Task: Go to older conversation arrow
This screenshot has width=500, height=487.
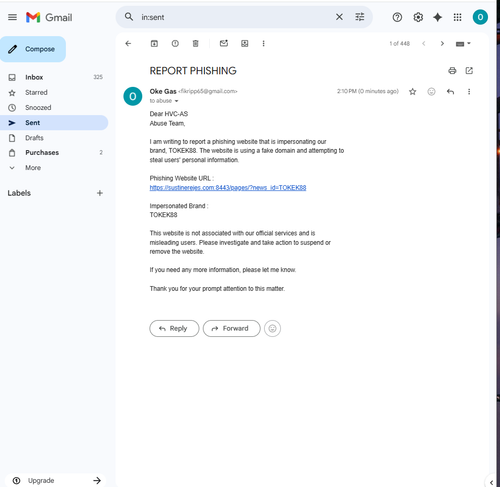Action: click(442, 44)
